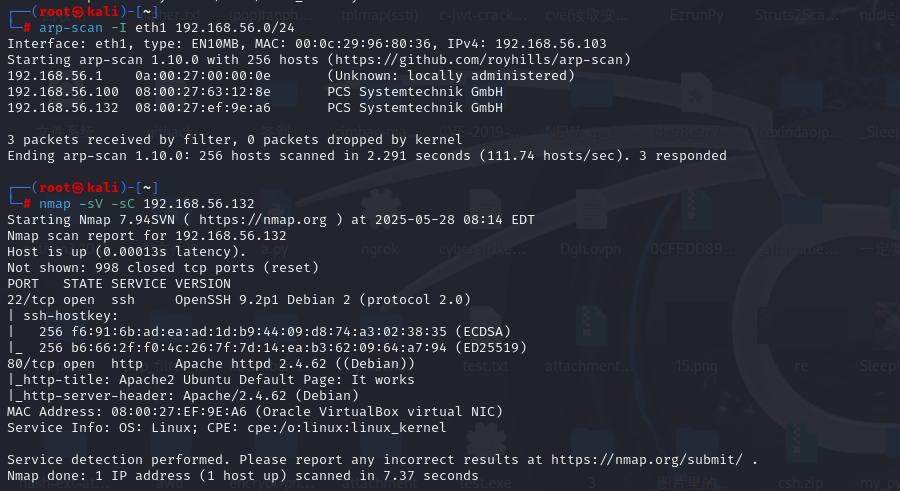The image size is (900, 491).
Task: Click the csh.zip archive desktop icon
Action: 800,458
